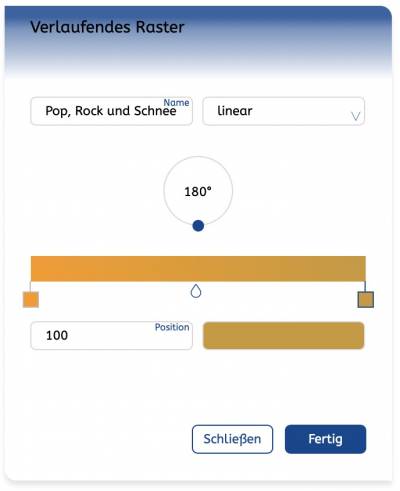Viewport: 400px width, 491px height.
Task: Click the right side of angle dial ring
Action: [x=232, y=191]
